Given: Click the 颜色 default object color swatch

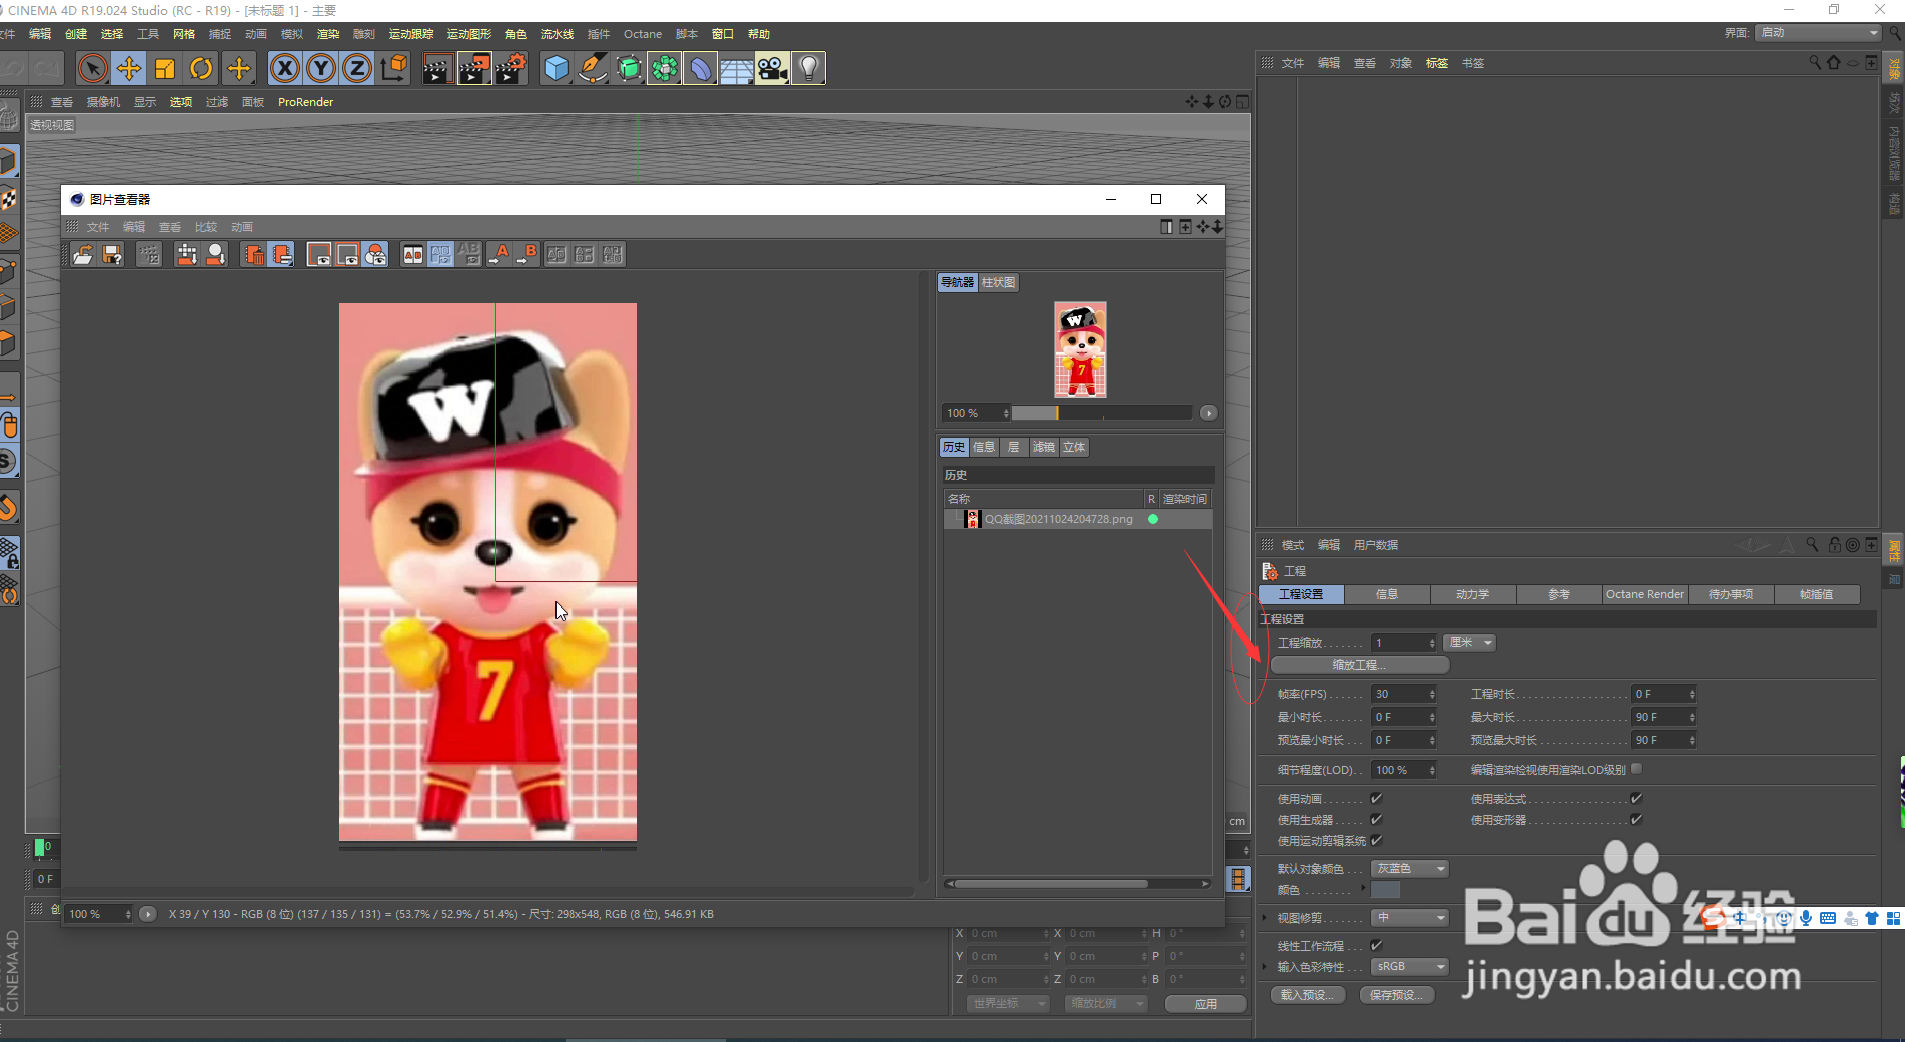Looking at the screenshot, I should [1385, 890].
